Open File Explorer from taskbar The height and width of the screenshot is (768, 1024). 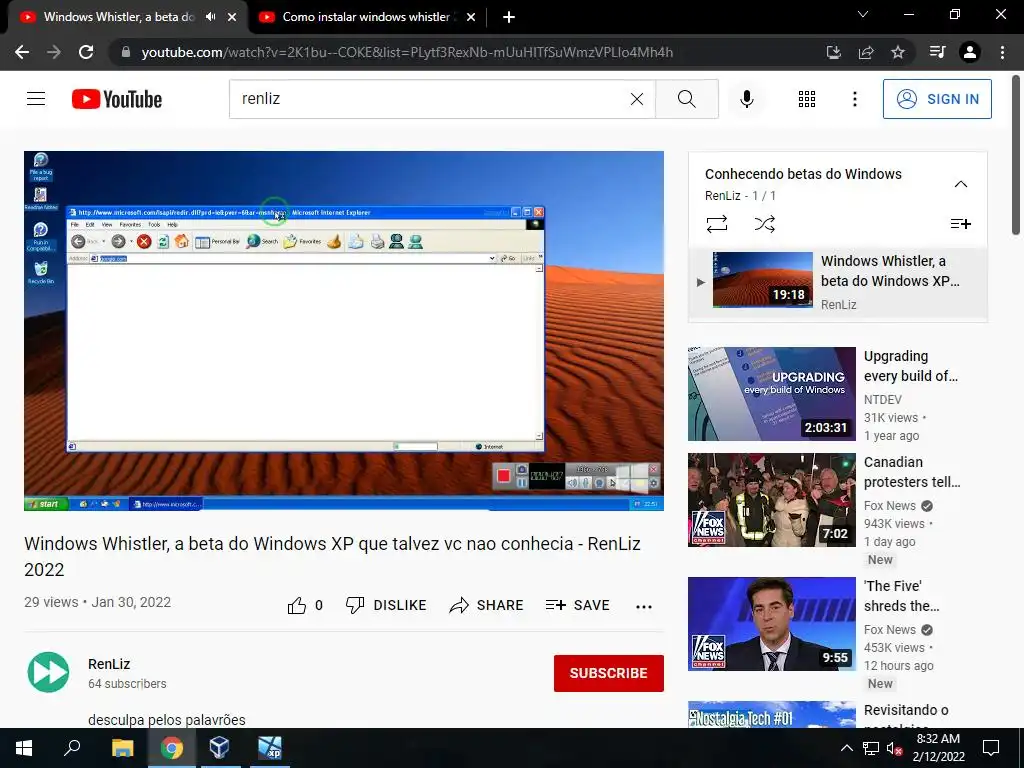(x=123, y=748)
